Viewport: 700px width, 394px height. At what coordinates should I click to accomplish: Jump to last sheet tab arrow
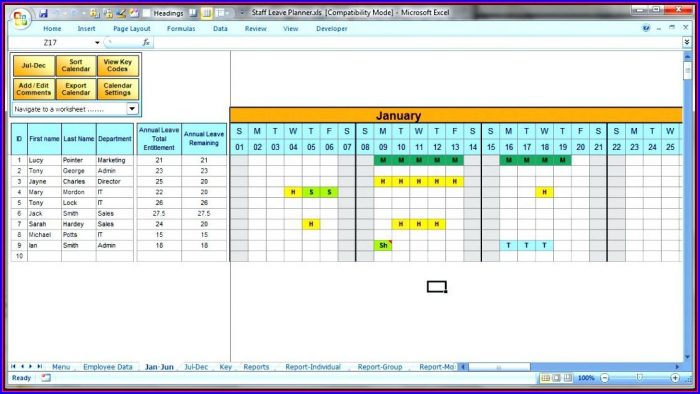click(39, 366)
